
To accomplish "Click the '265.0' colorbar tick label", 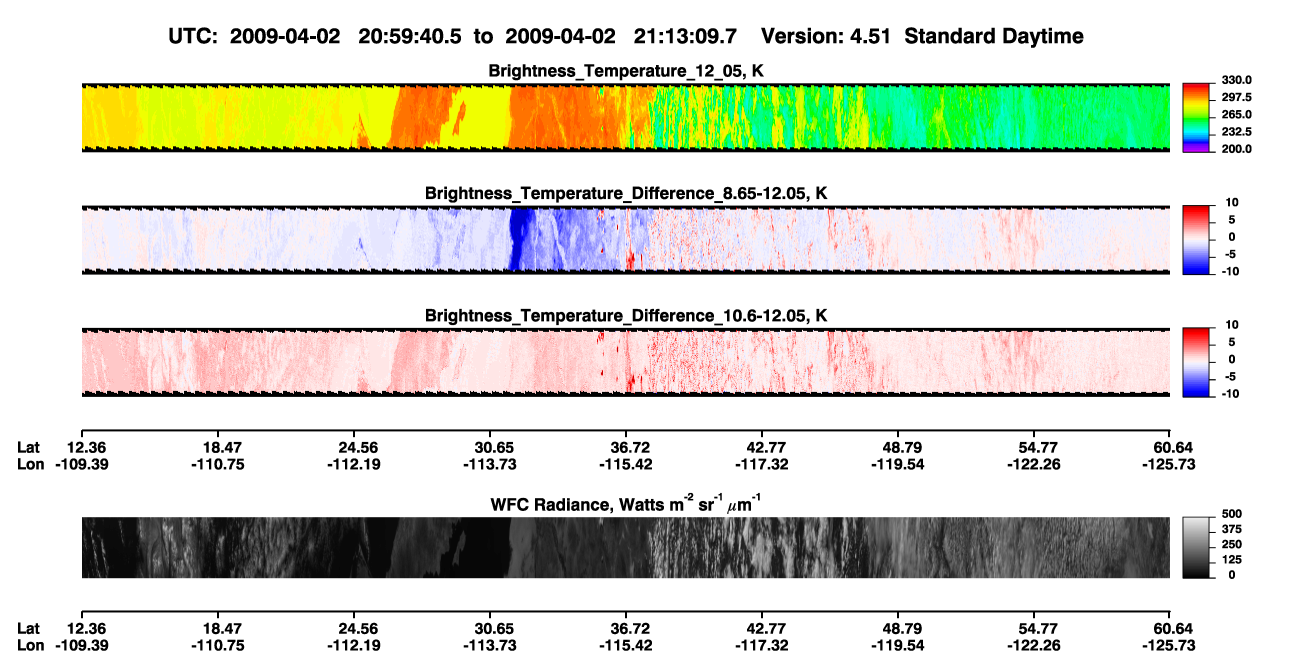I will point(1237,114).
